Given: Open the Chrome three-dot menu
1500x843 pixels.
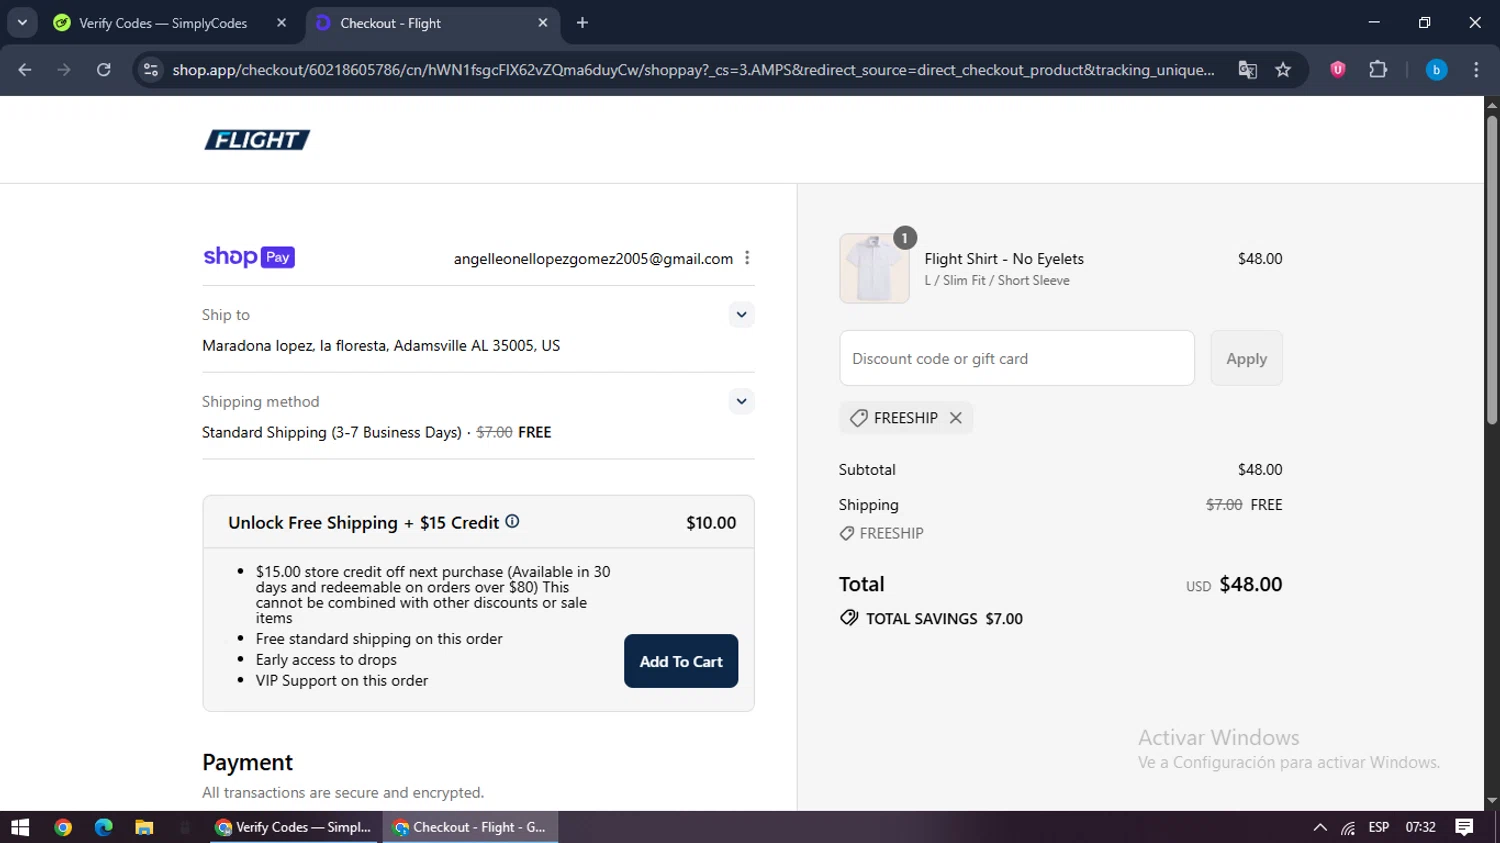Looking at the screenshot, I should coord(1476,69).
